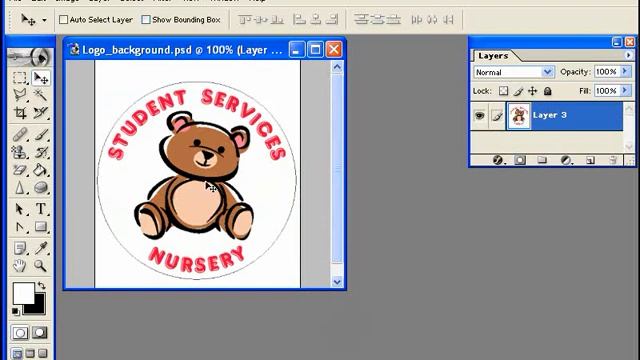Toggle Lock all
Screen dimensions: 640x360
tap(547, 91)
